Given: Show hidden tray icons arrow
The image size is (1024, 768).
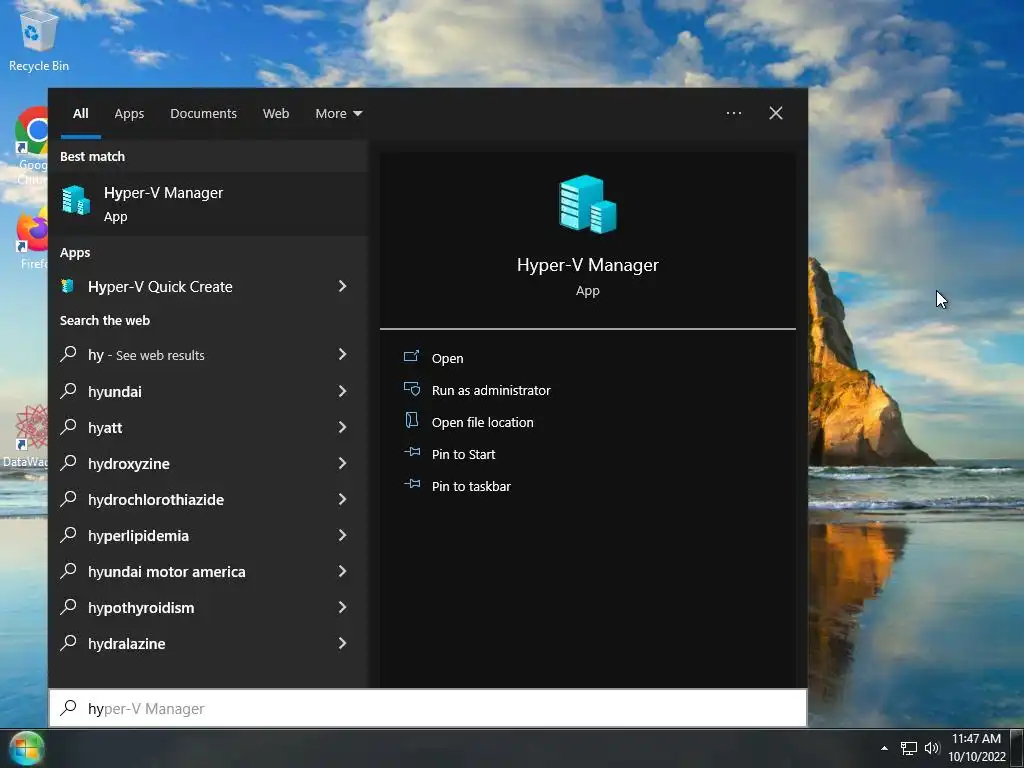Looking at the screenshot, I should (884, 748).
